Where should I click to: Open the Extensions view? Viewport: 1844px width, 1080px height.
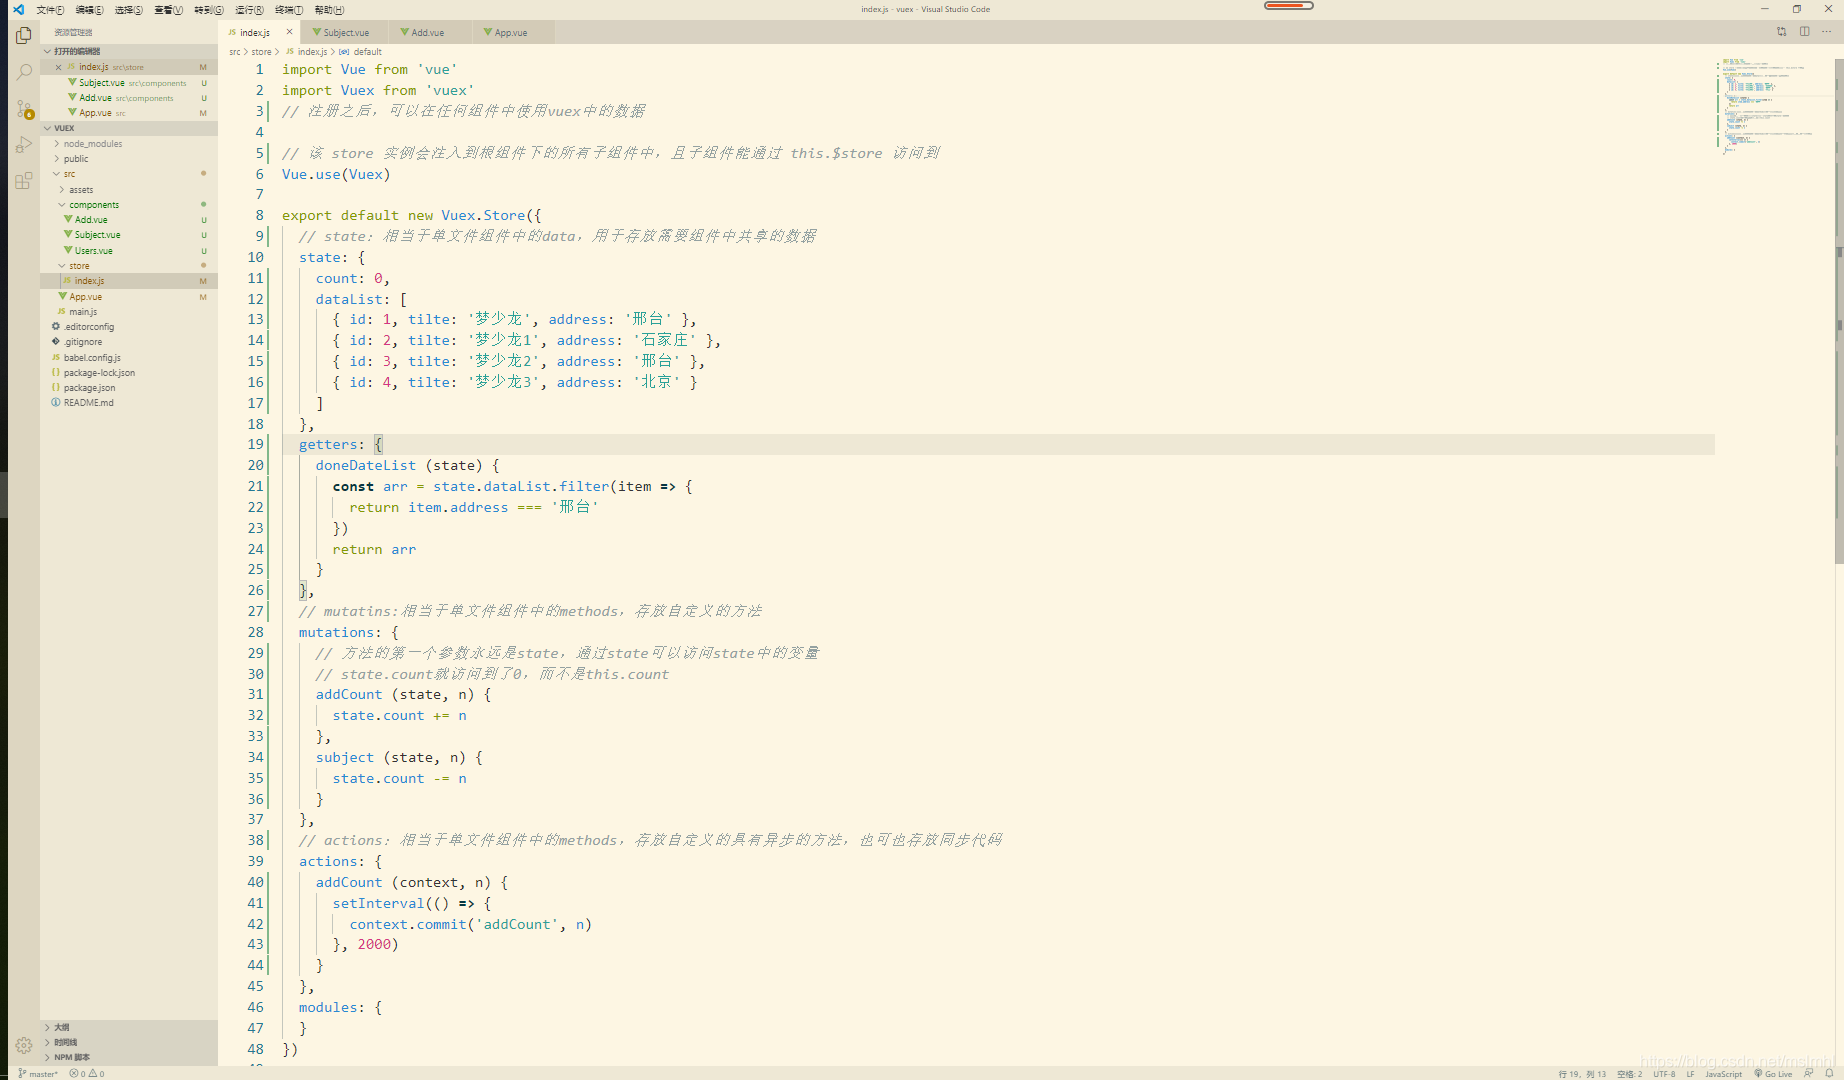[x=24, y=181]
